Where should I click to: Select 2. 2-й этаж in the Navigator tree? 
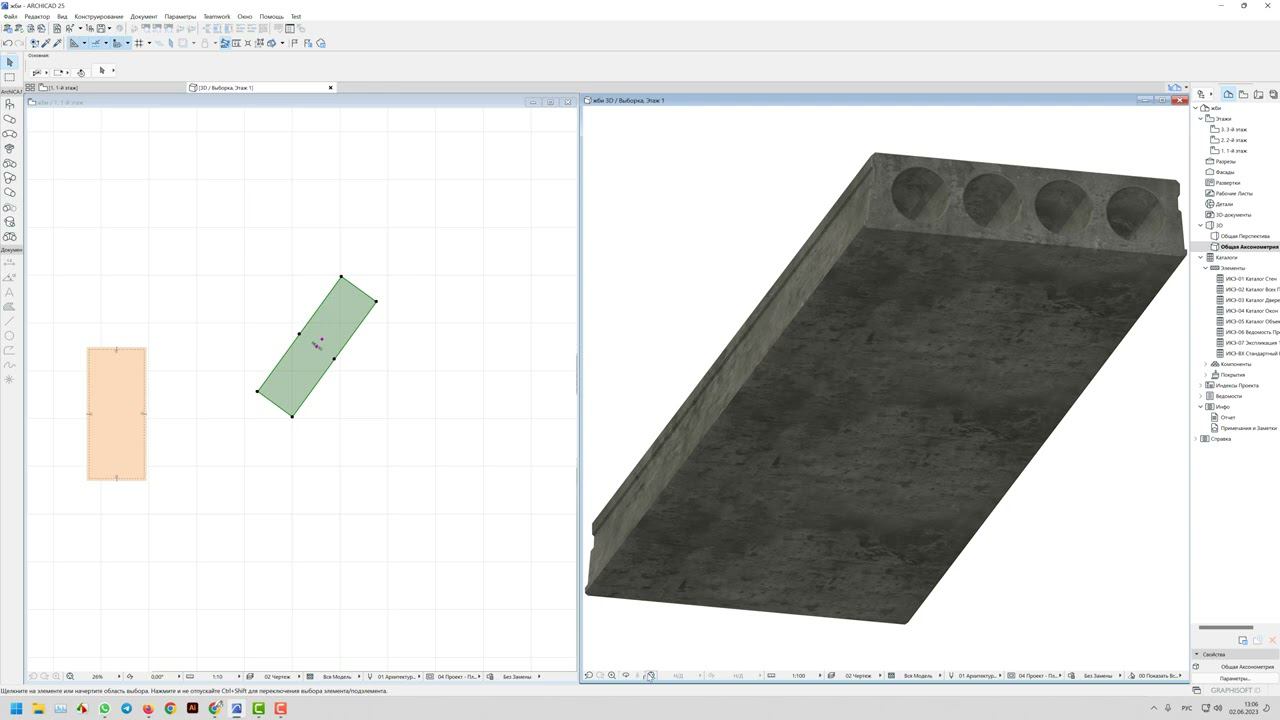[1233, 140]
